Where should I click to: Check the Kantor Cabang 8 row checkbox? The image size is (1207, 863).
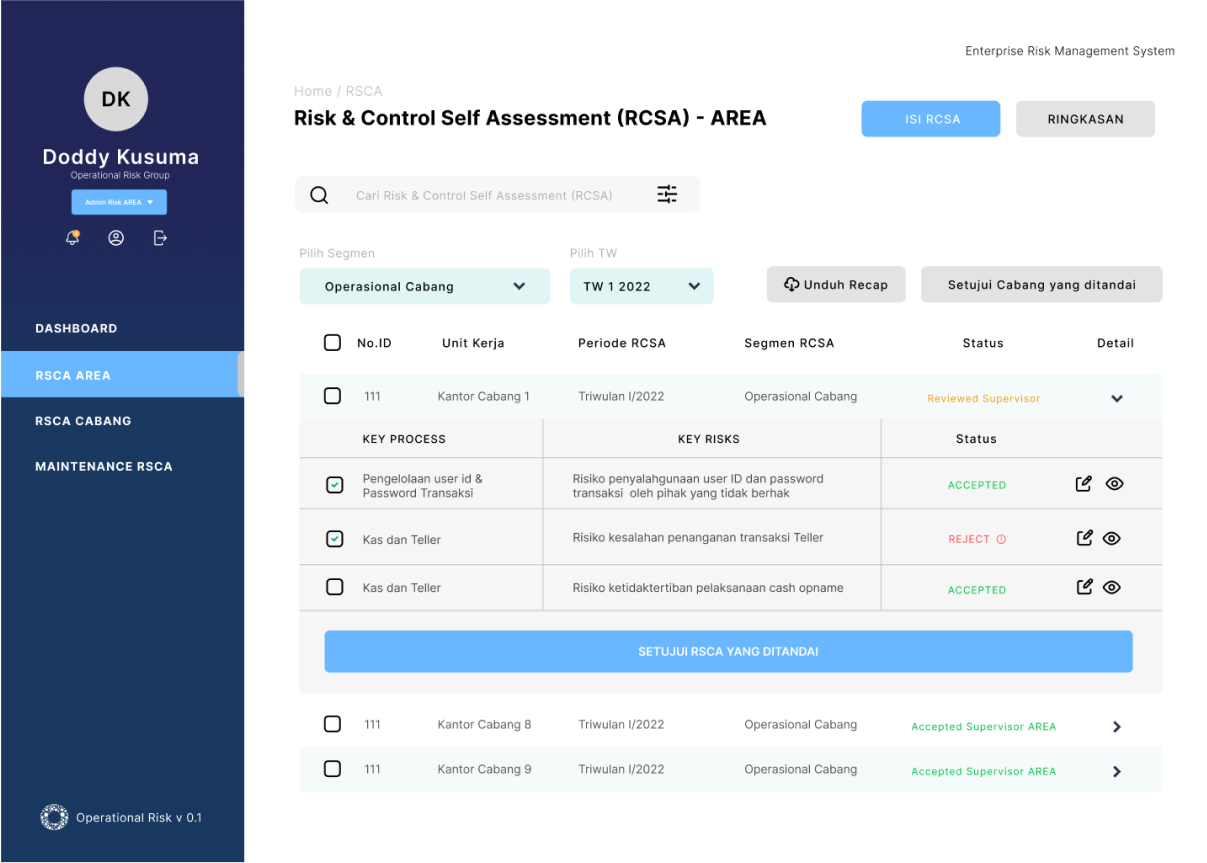pos(332,724)
